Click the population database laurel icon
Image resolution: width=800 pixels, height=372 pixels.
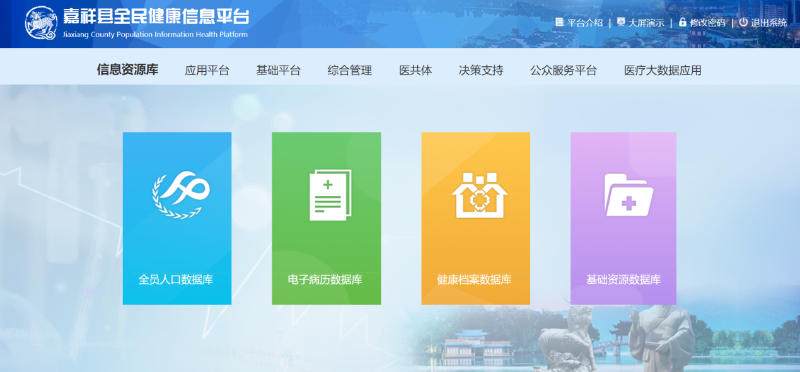181,195
